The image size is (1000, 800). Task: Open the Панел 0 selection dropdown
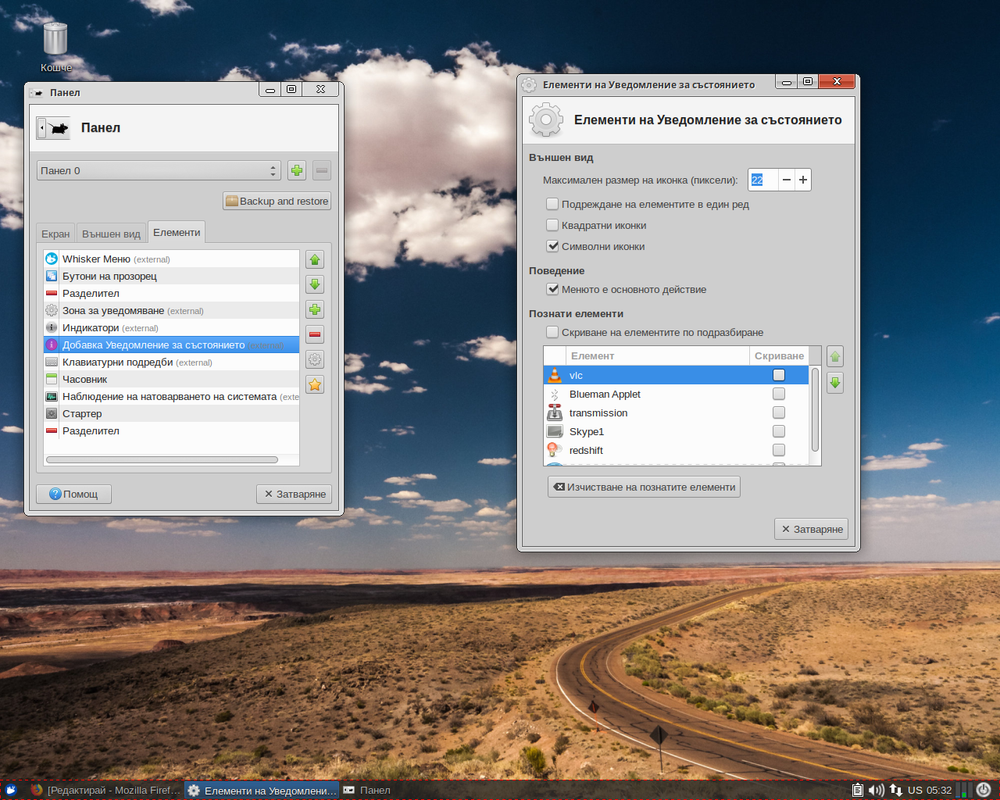pos(159,170)
